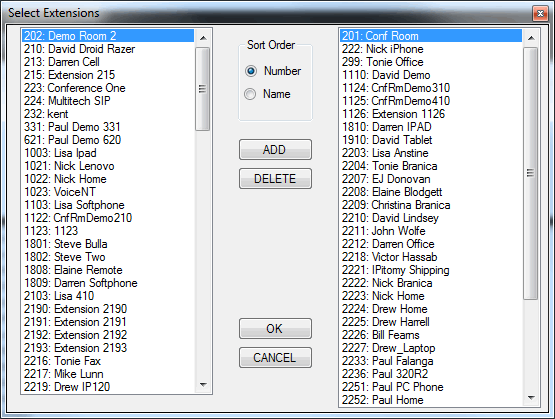
Task: Select 2219: Drew IP120
Action: (x=108, y=387)
